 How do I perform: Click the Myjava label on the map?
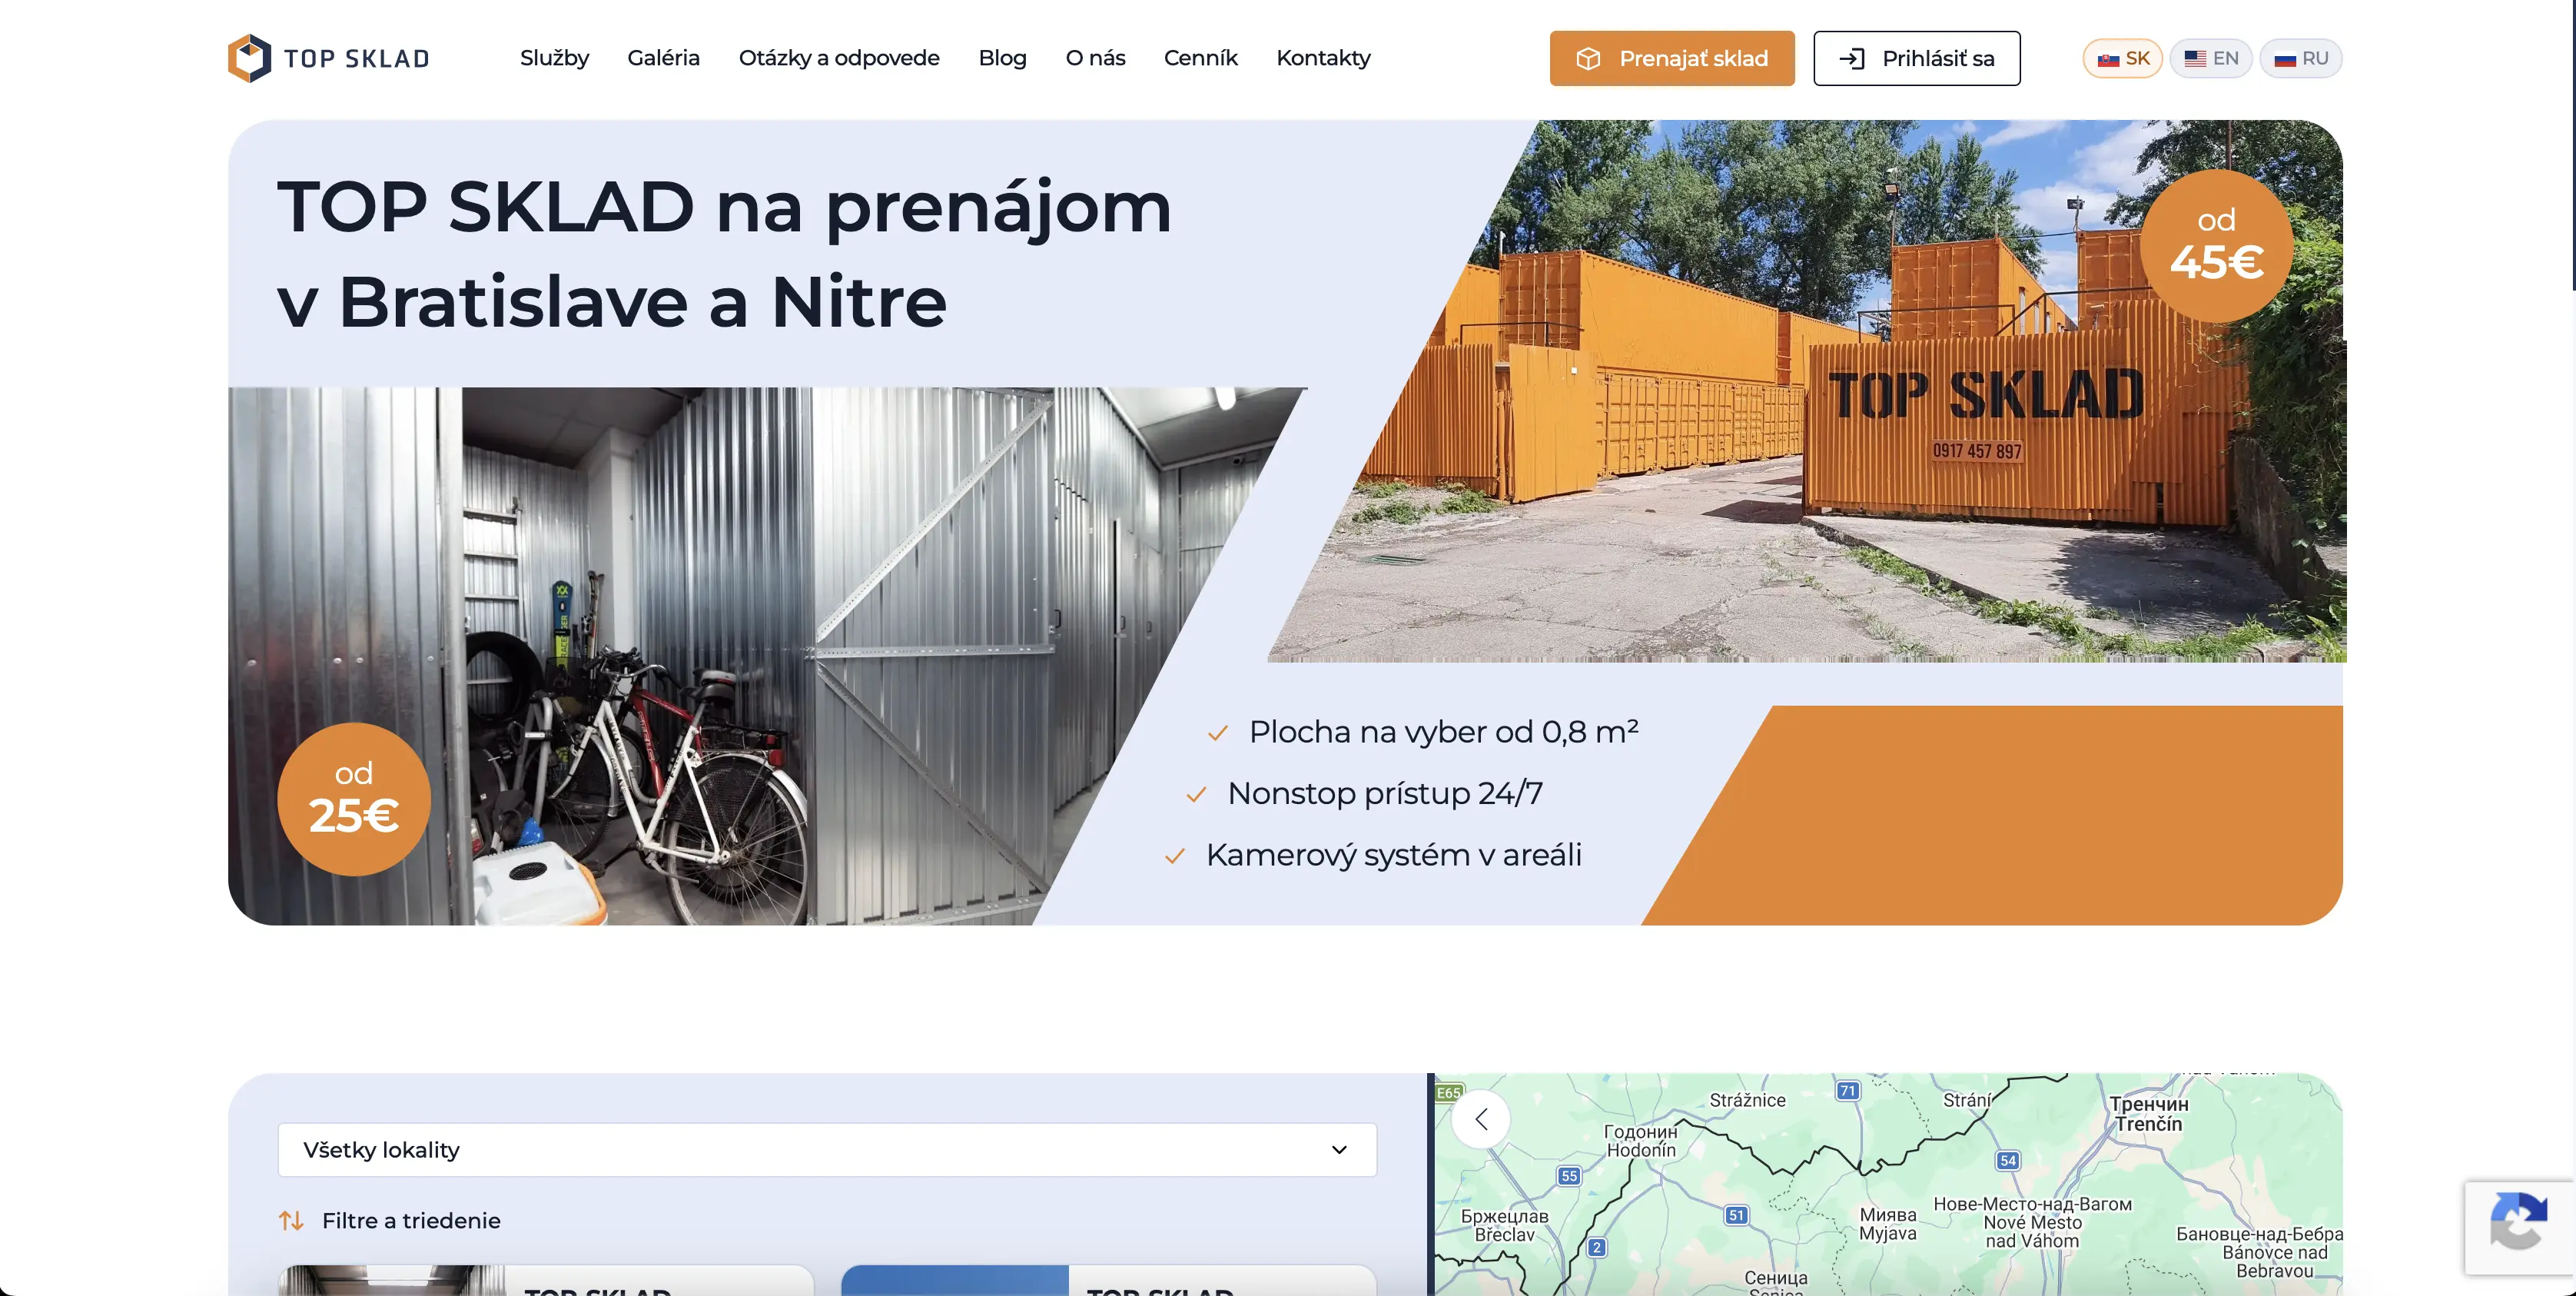[1888, 1224]
